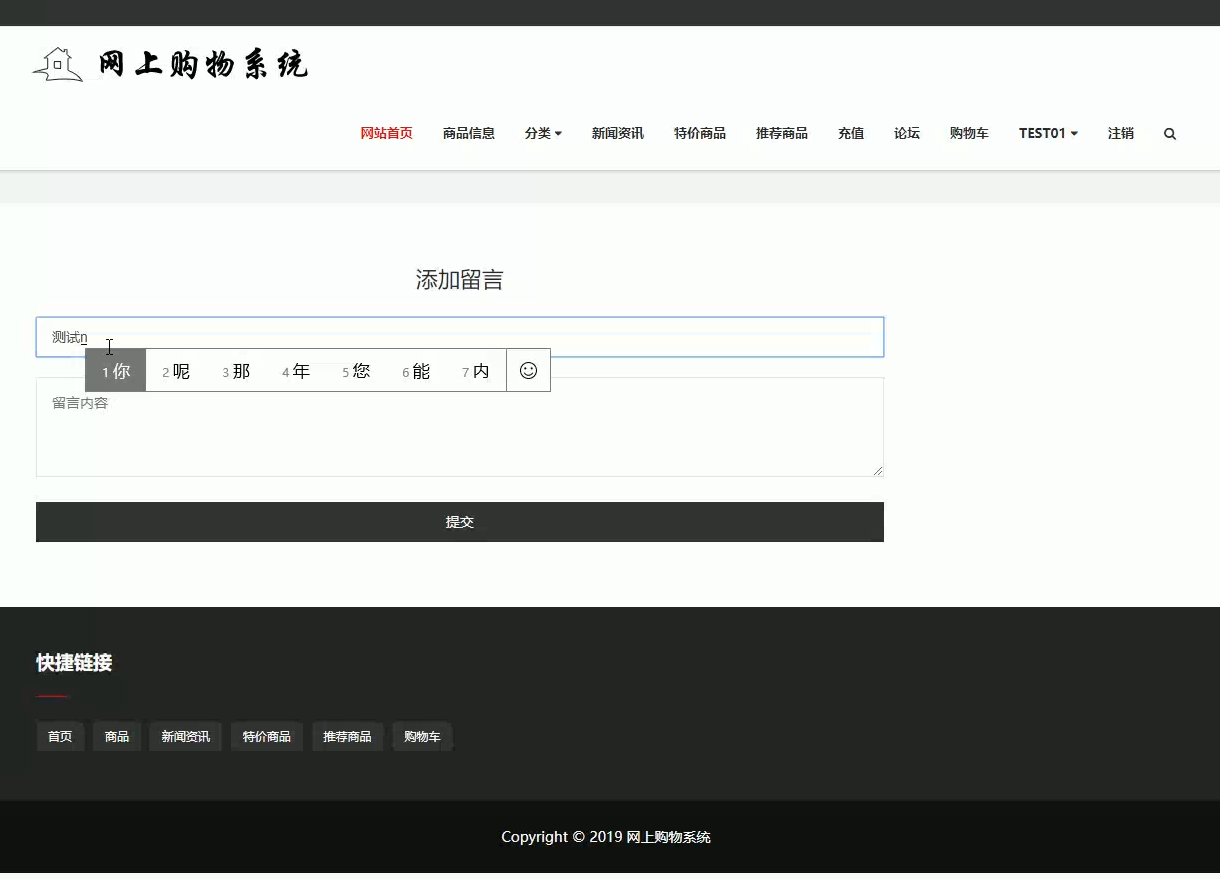Select 网站首页 in the navigation bar
This screenshot has width=1220, height=880.
pyautogui.click(x=386, y=133)
